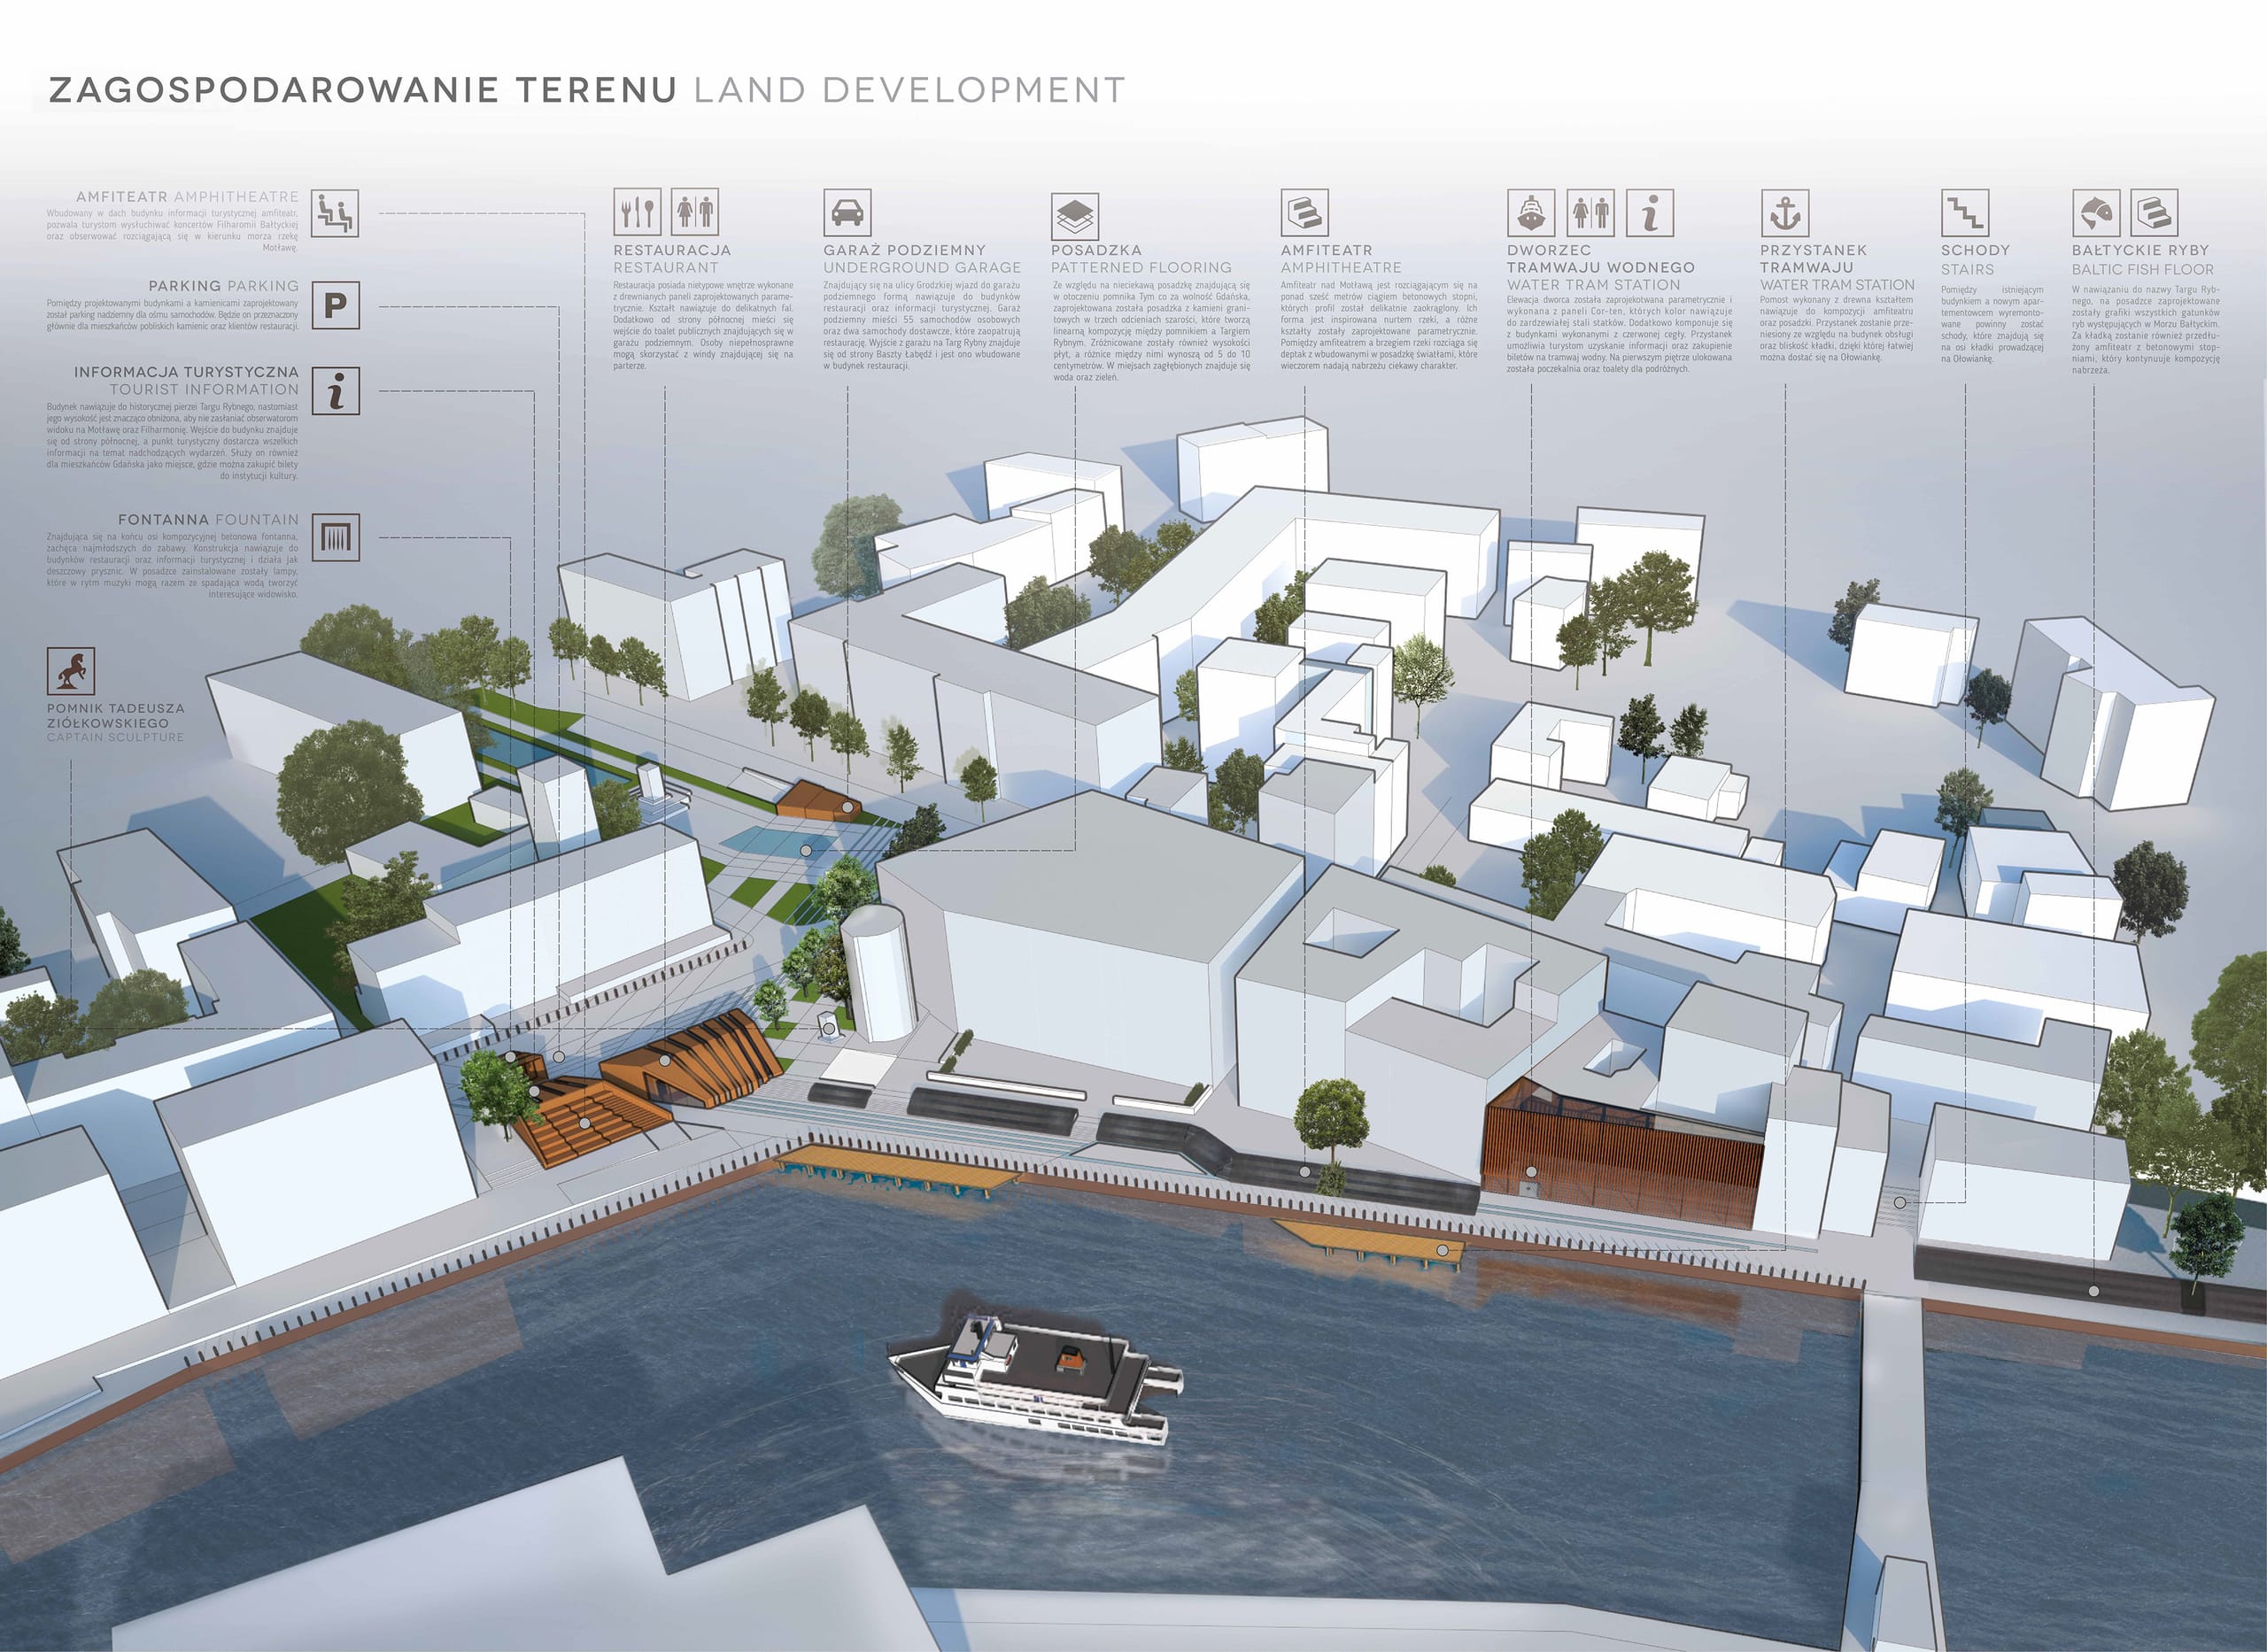Image resolution: width=2267 pixels, height=1652 pixels.
Task: Click the POSADZKA heading
Action: 1096,250
